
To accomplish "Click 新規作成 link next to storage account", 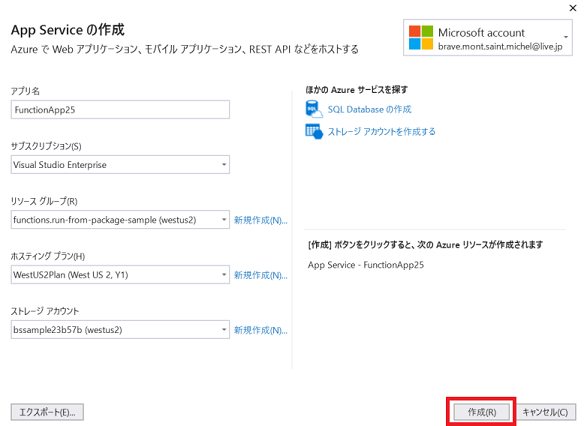I will pyautogui.click(x=260, y=330).
